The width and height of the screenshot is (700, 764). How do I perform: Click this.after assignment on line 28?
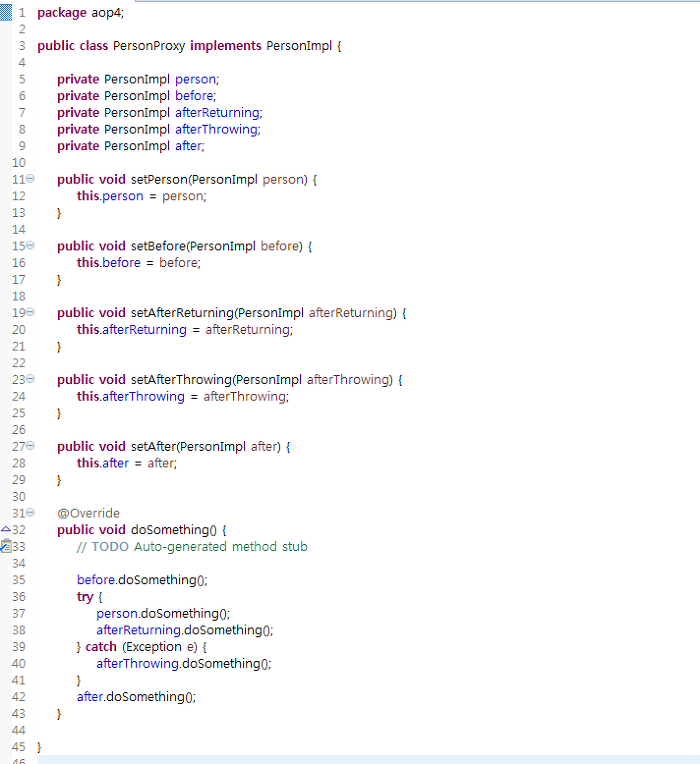tap(127, 463)
